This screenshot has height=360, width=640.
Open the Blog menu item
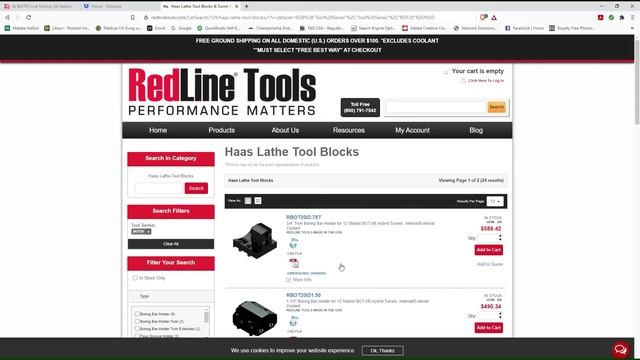tap(476, 130)
